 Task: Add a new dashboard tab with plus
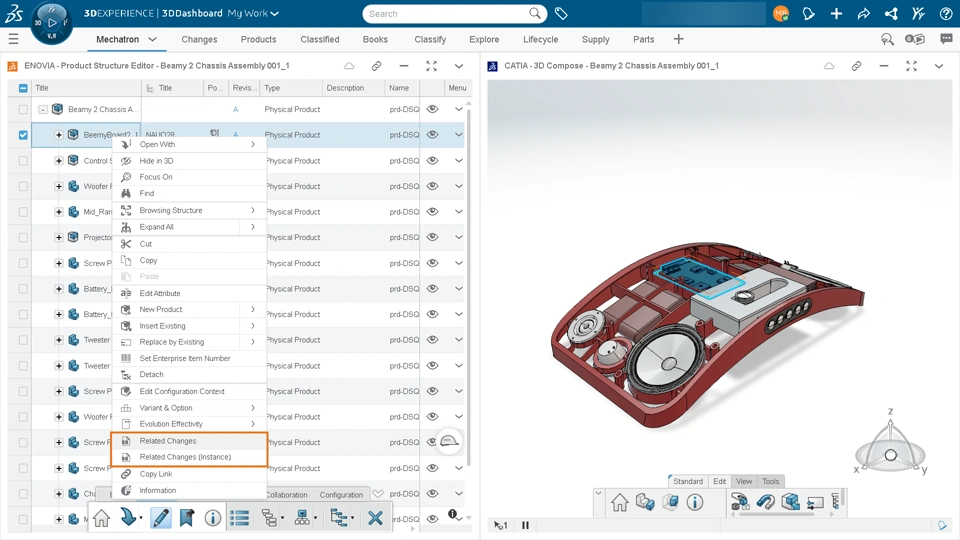pyautogui.click(x=678, y=39)
